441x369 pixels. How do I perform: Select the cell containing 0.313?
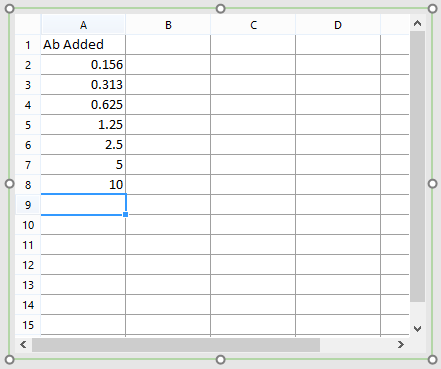[x=83, y=85]
